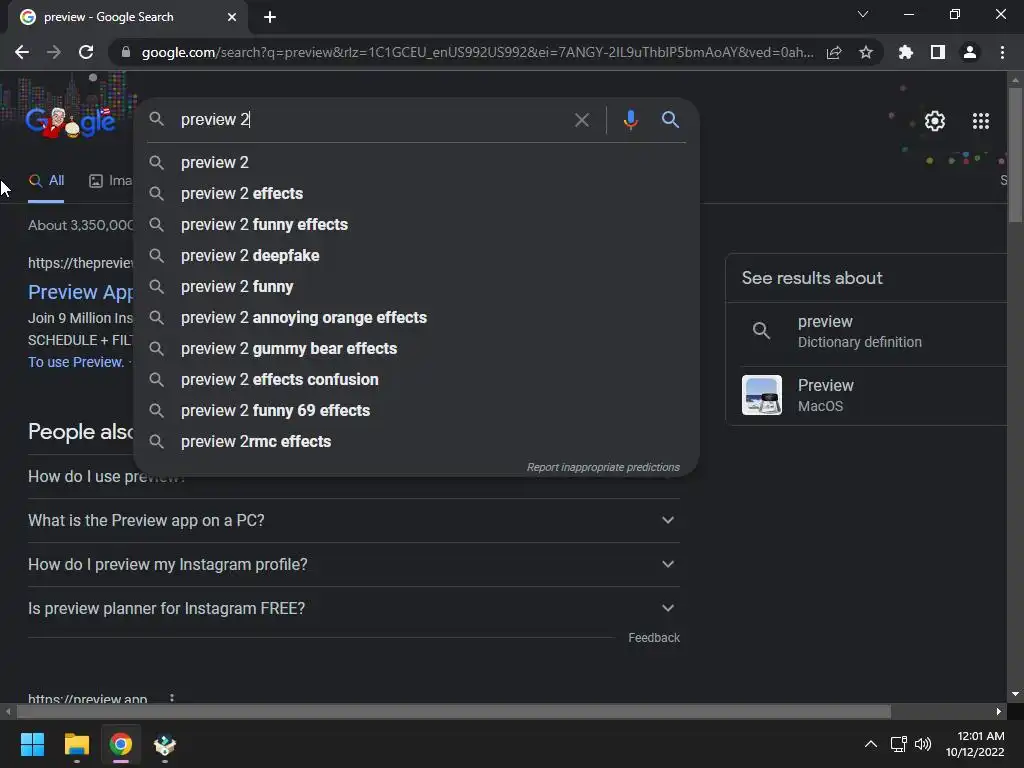Image resolution: width=1024 pixels, height=768 pixels.
Task: Open the 'Preview MacOS' result
Action: coord(867,395)
